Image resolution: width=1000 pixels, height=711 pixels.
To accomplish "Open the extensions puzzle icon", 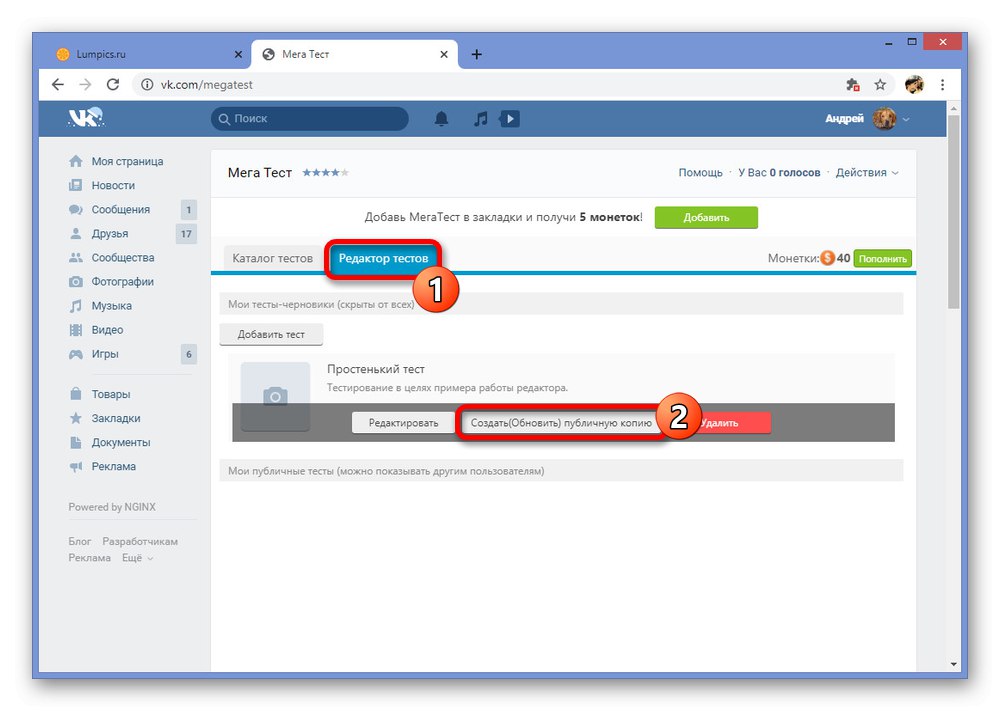I will pyautogui.click(x=853, y=85).
